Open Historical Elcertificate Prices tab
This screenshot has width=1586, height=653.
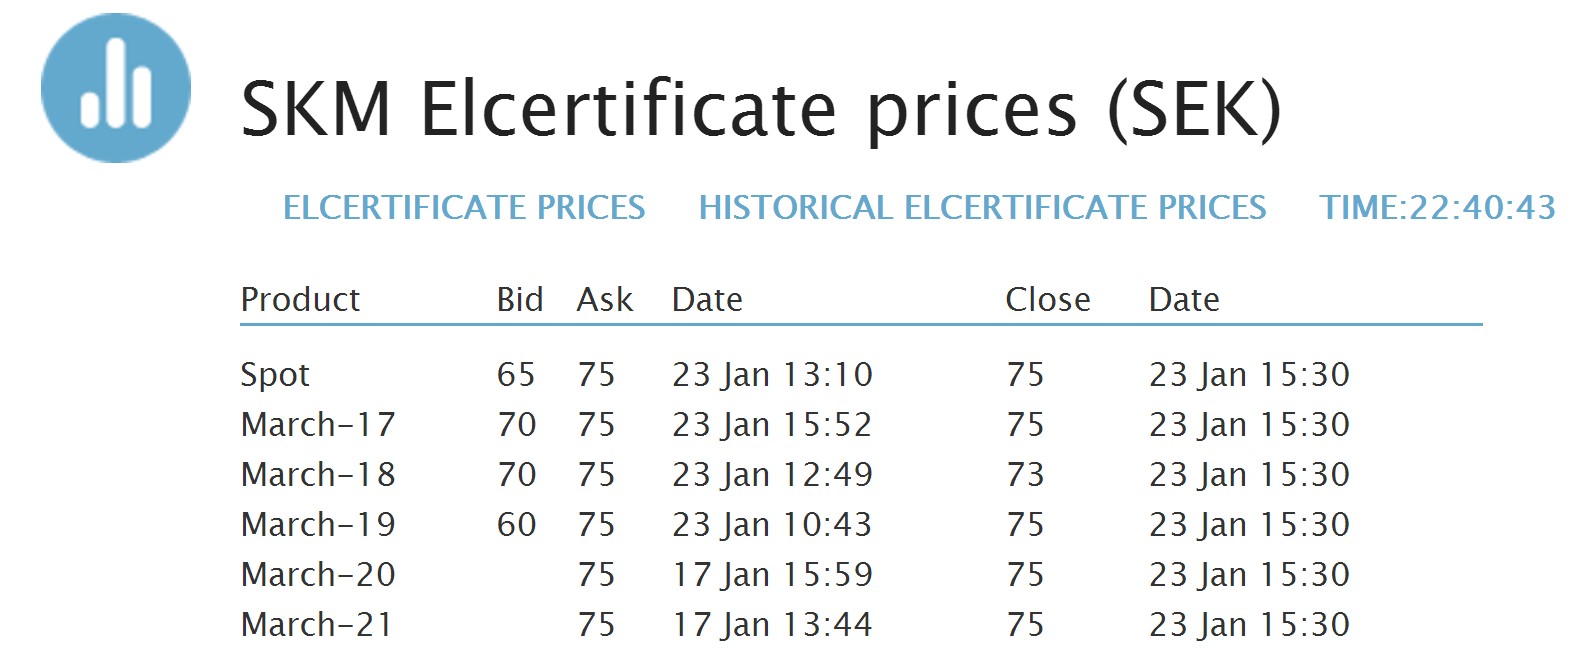tap(982, 207)
